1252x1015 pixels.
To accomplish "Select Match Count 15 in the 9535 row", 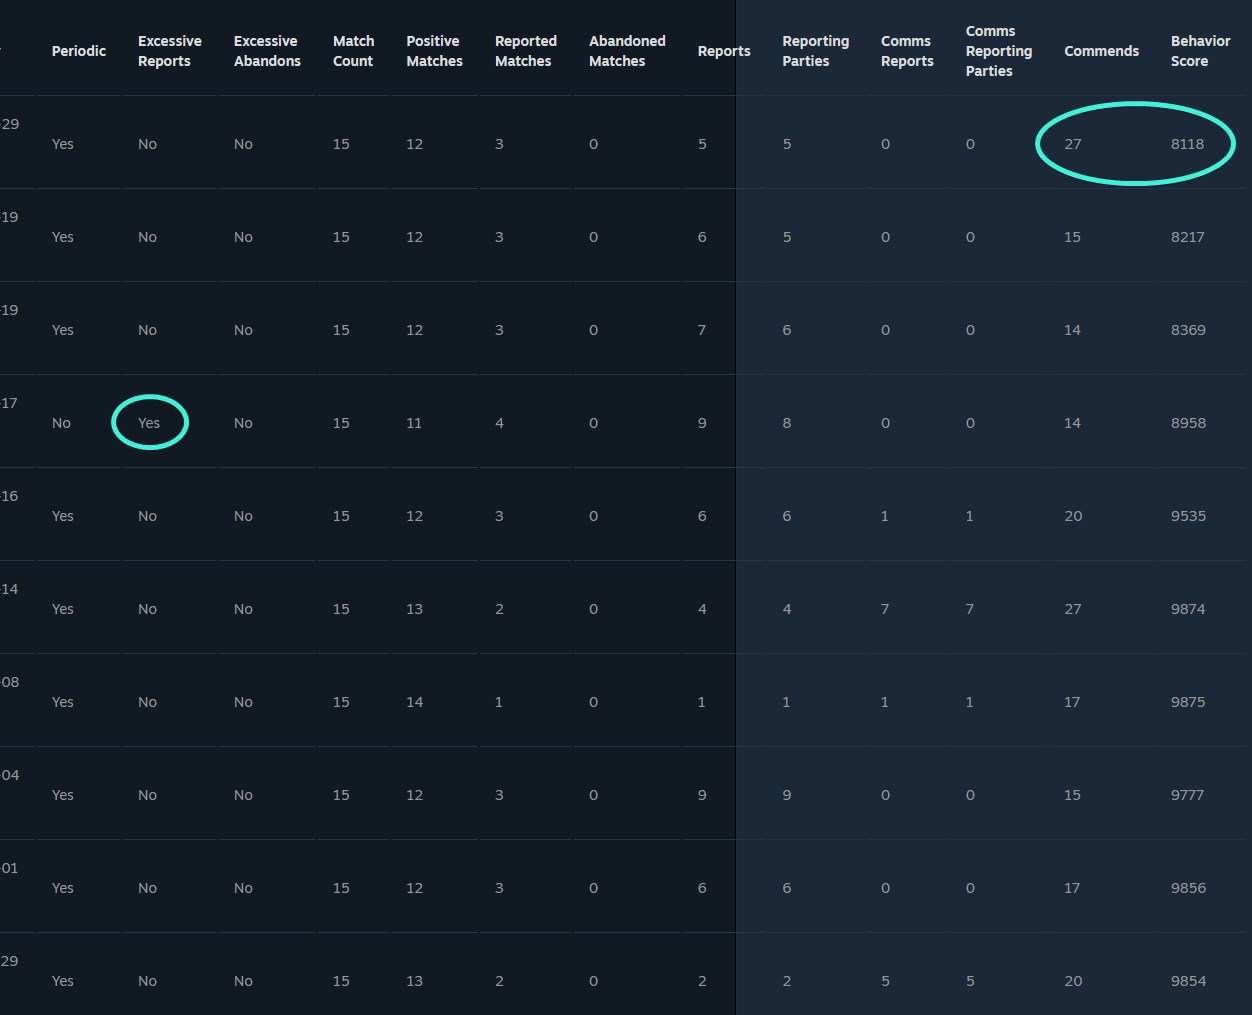I will click(x=341, y=516).
